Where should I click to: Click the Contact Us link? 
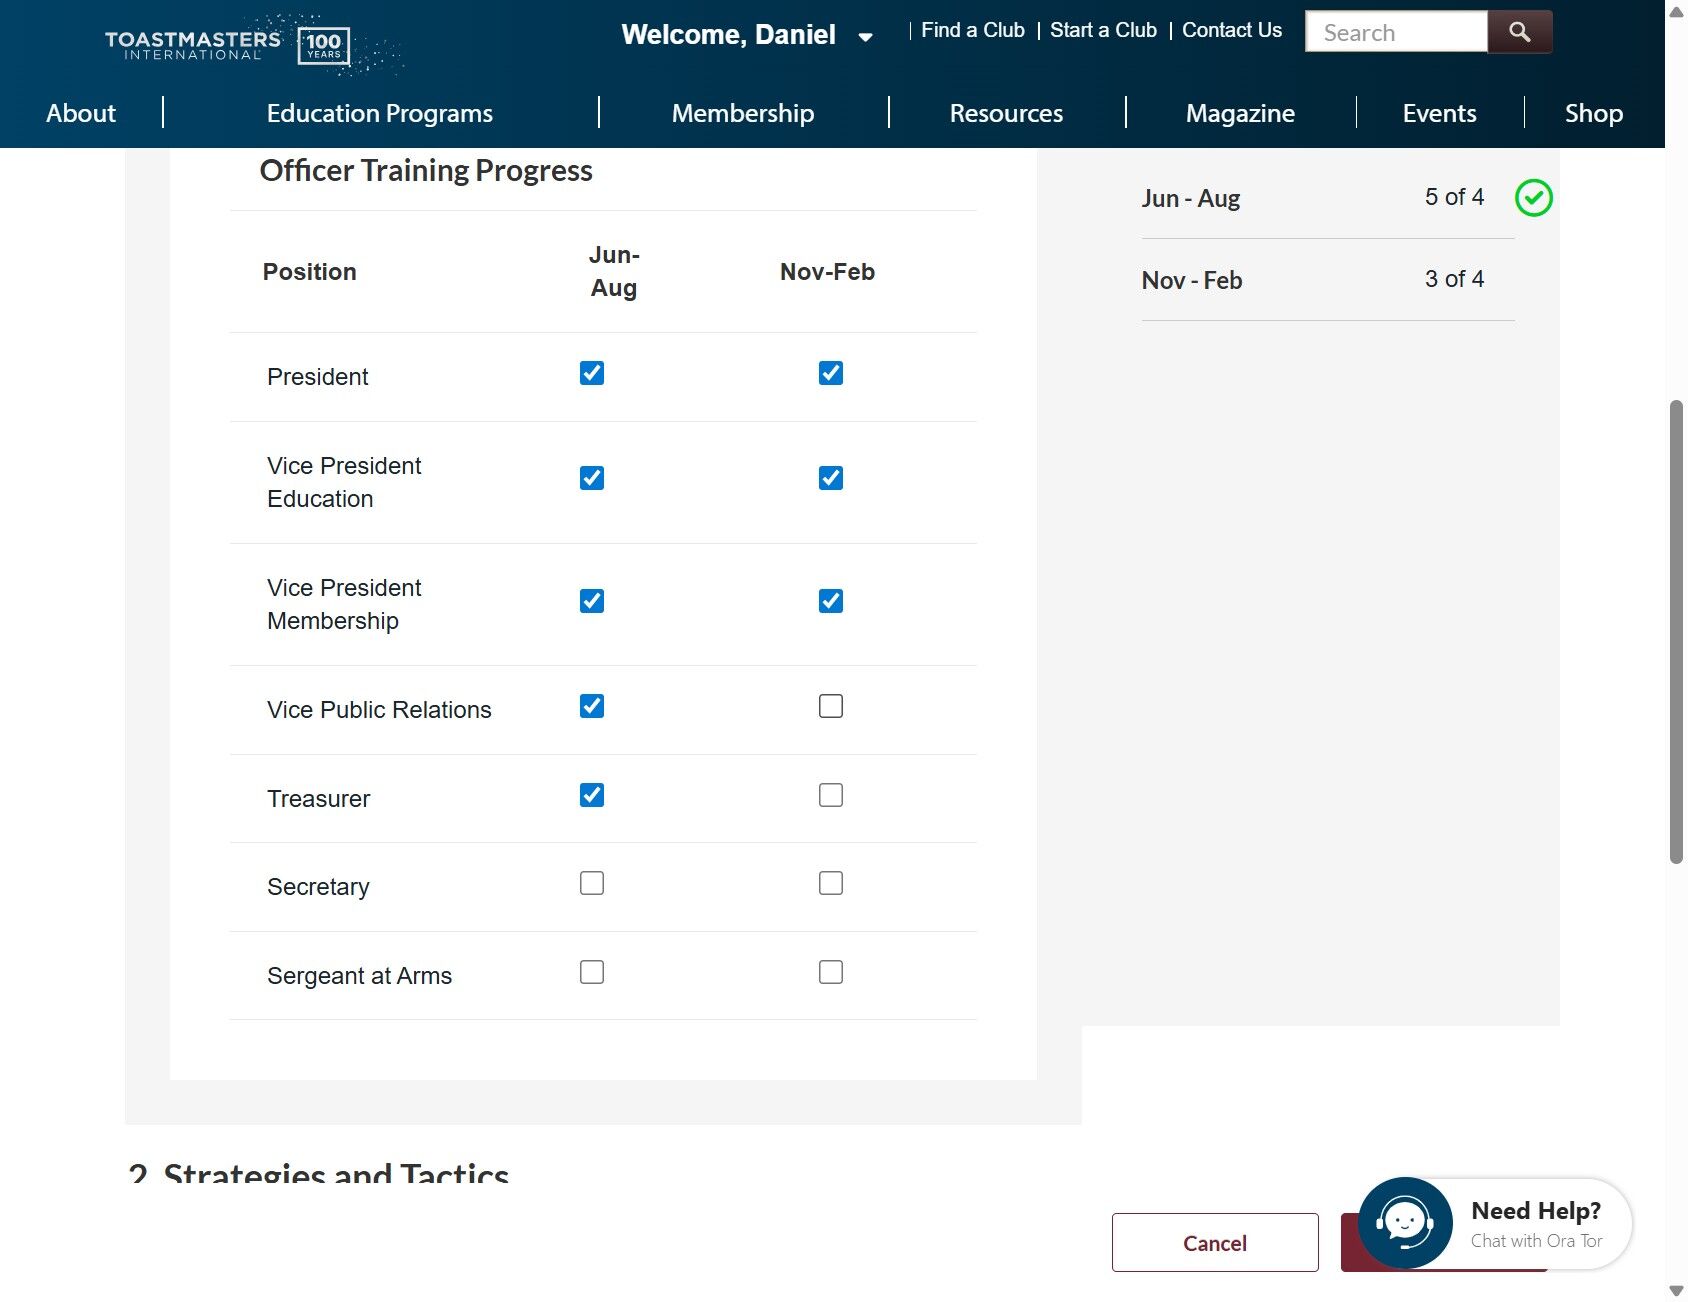point(1231,30)
